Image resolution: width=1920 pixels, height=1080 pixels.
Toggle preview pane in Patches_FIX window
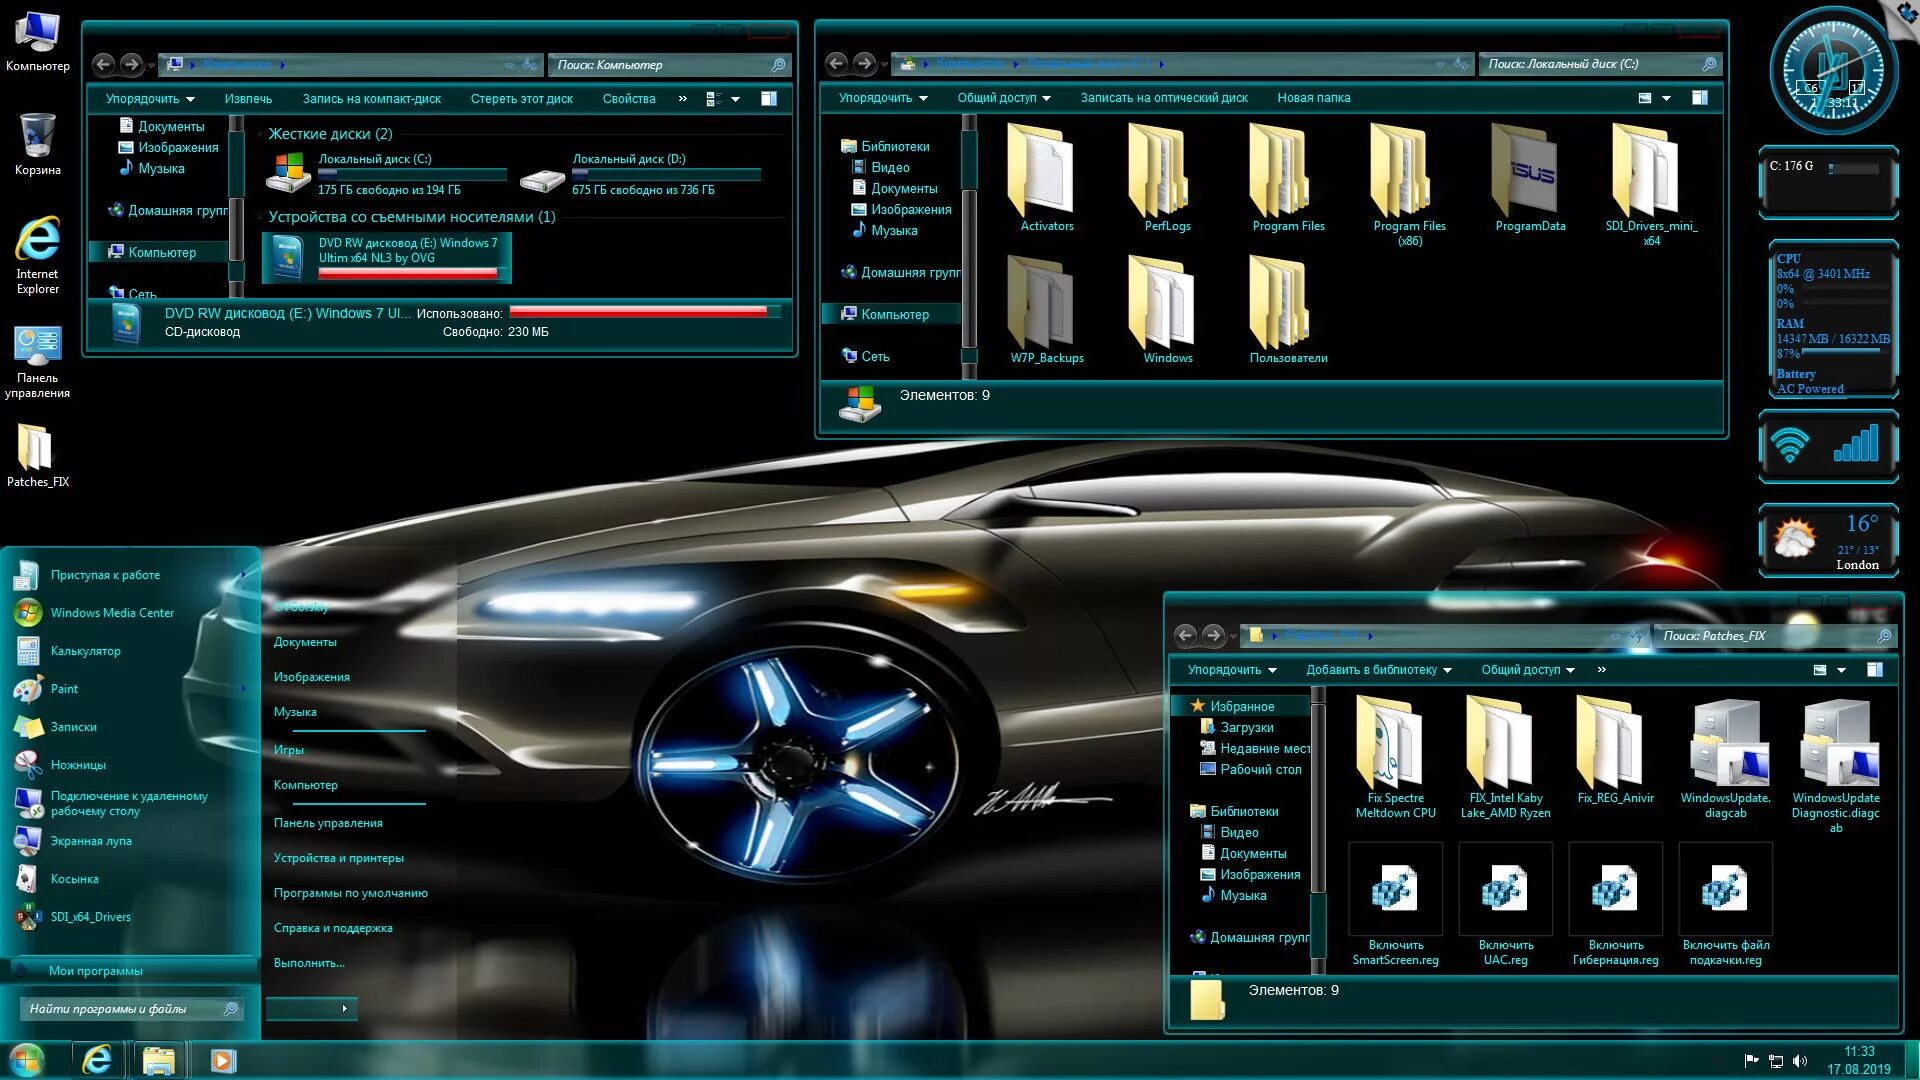tap(1874, 670)
